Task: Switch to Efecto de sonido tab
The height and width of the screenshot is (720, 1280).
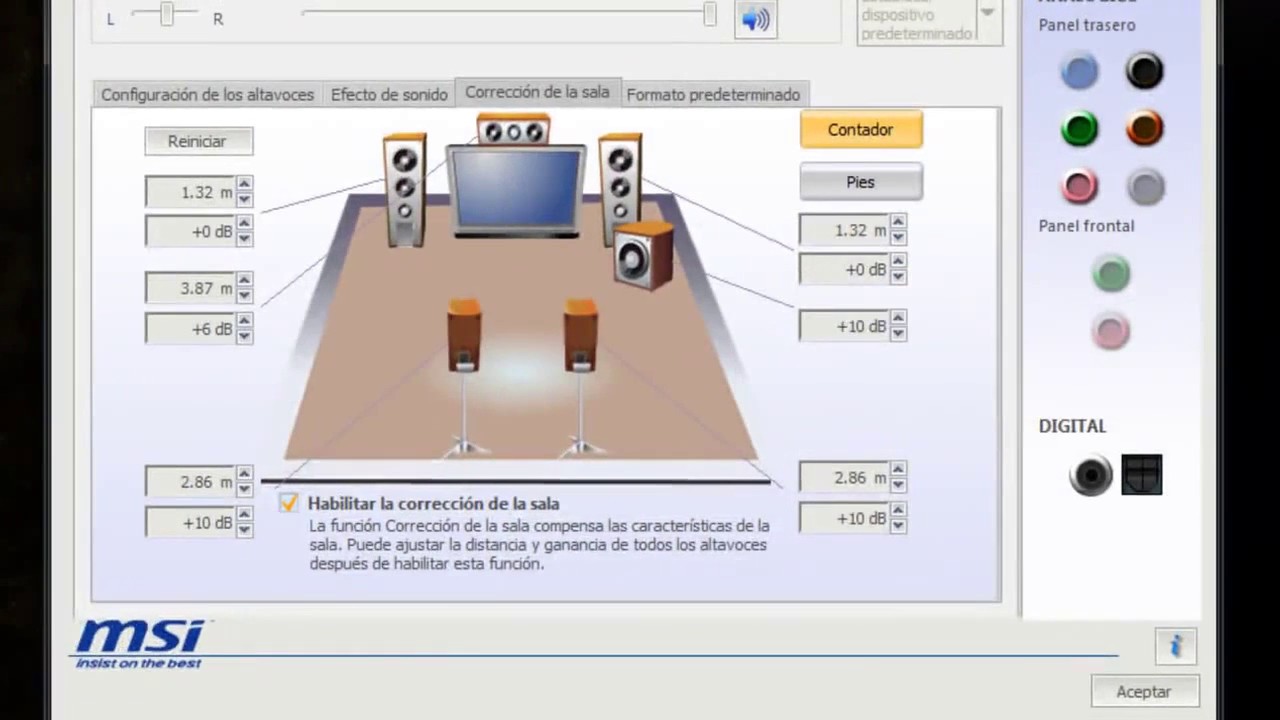Action: (x=389, y=94)
